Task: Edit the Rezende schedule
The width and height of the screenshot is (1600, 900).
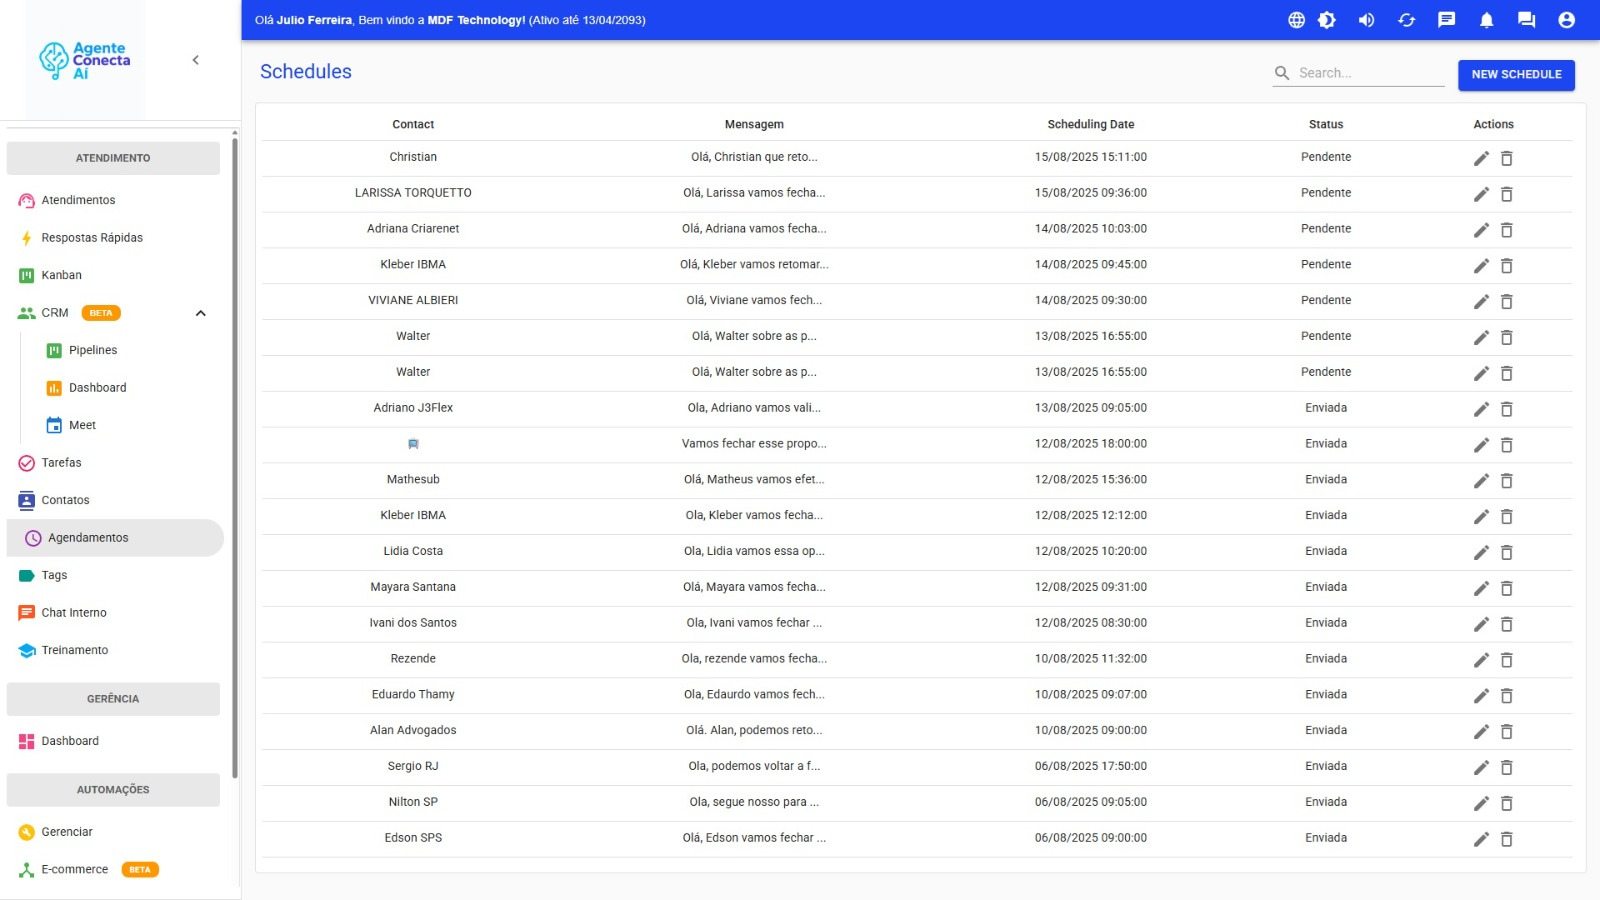Action: [1481, 660]
